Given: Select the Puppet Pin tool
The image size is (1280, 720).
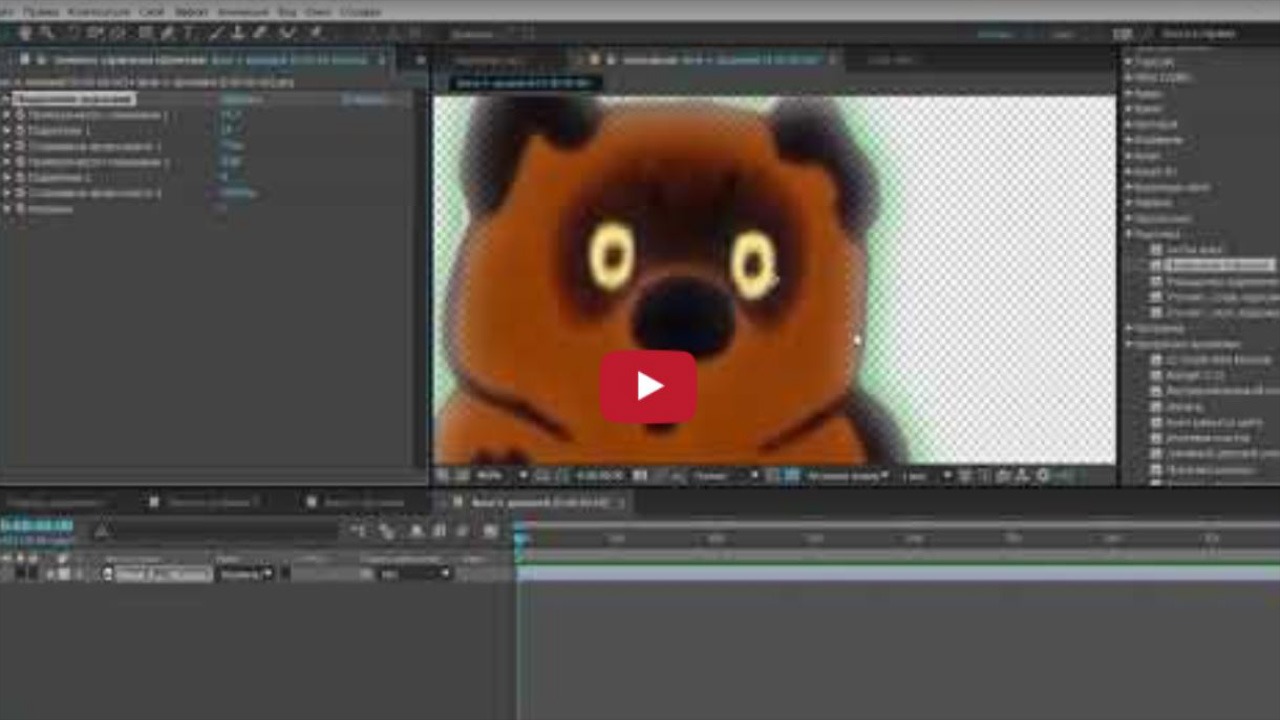Looking at the screenshot, I should click(x=315, y=33).
